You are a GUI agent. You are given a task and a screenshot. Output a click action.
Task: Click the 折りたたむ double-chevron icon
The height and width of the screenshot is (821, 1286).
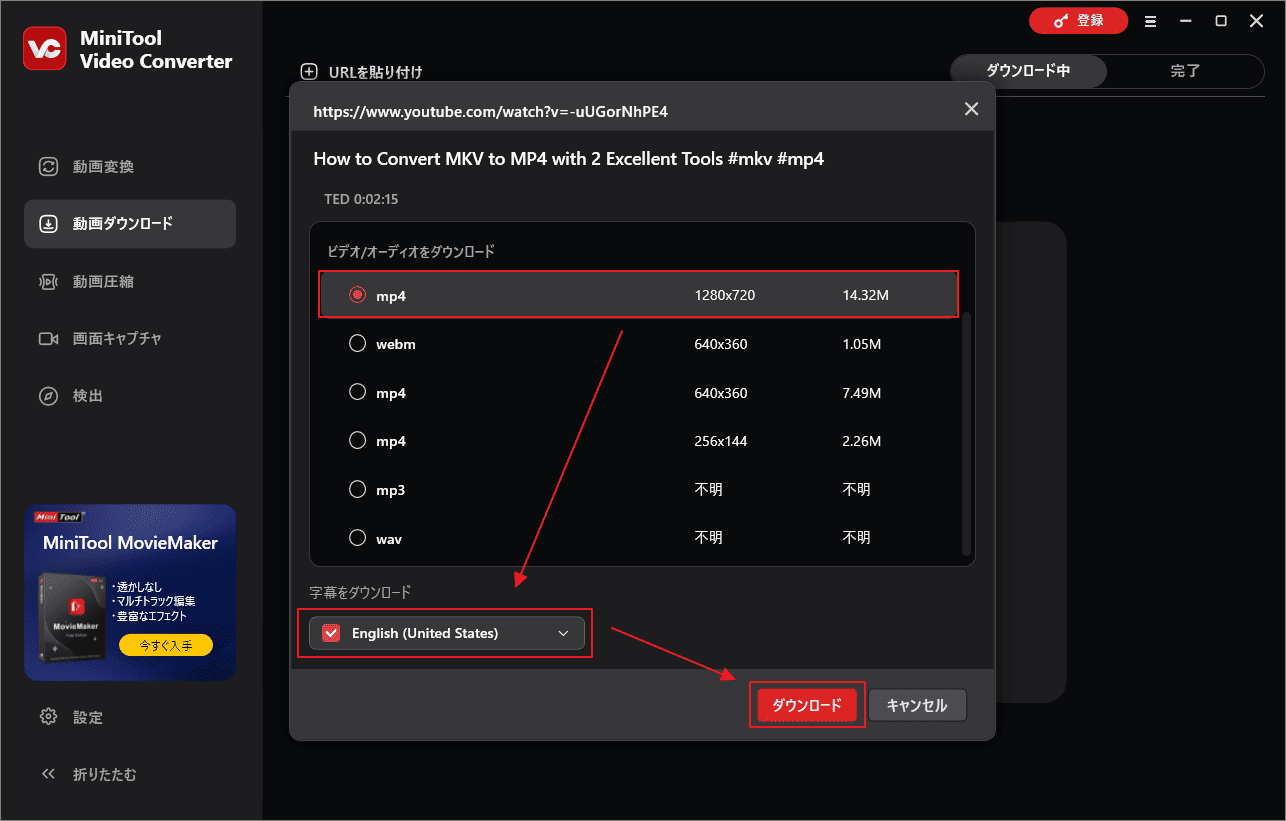[48, 774]
